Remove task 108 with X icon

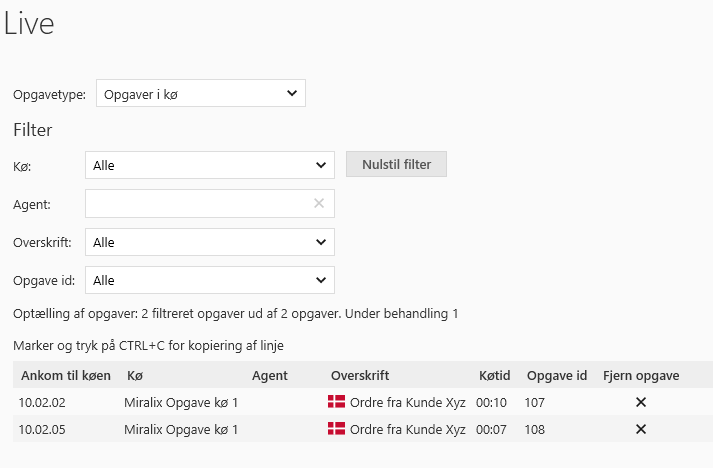tap(641, 429)
